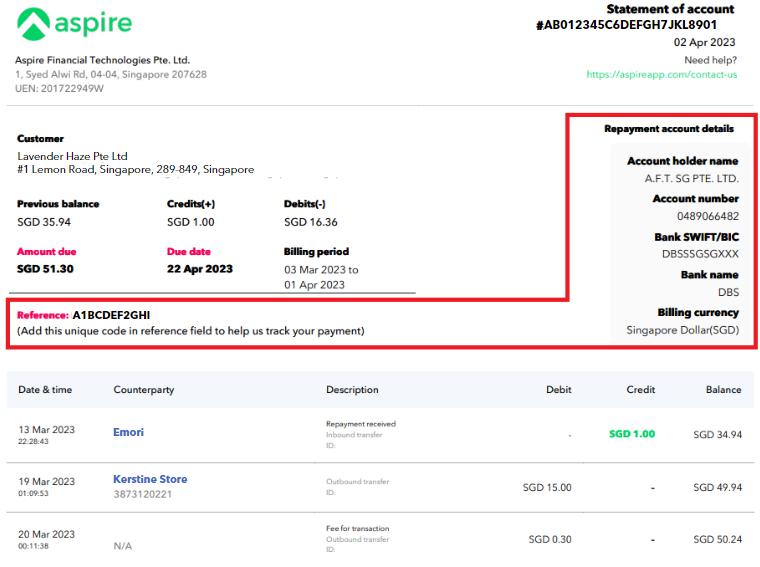Click the Credits(+) value SGD 1.00
Viewport: 760px width, 567px height.
190,222
